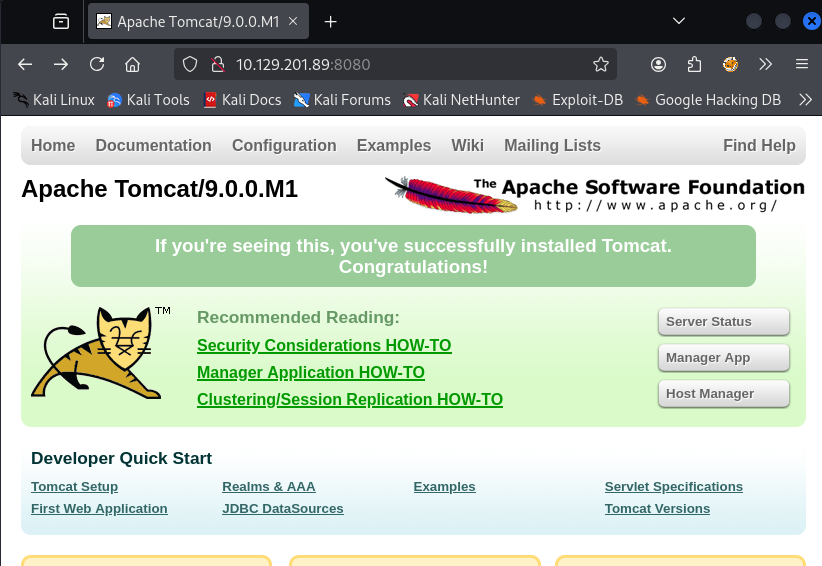This screenshot has width=822, height=566.
Task: Click the browser back arrow
Action: 25,64
